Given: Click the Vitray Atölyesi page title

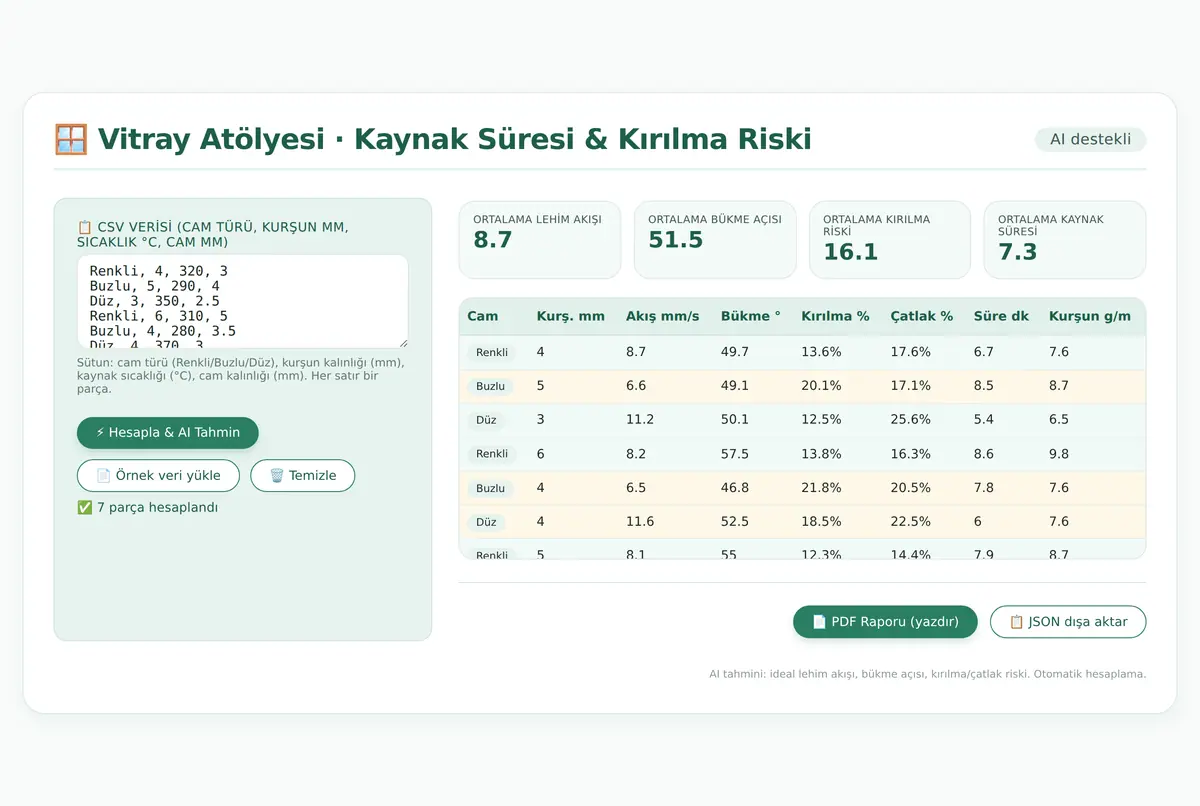Looking at the screenshot, I should [454, 139].
